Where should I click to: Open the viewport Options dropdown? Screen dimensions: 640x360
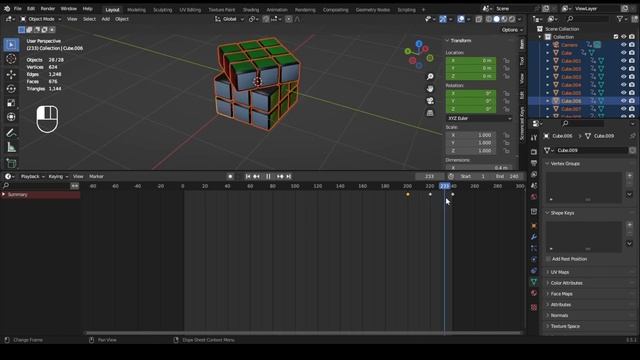[x=512, y=30]
